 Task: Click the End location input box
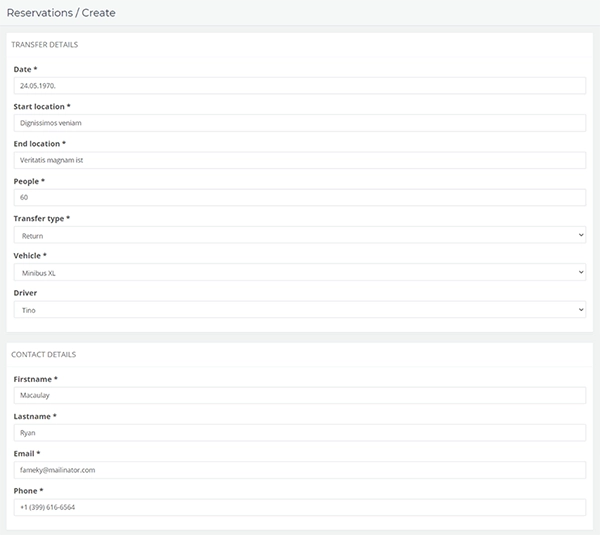[299, 160]
